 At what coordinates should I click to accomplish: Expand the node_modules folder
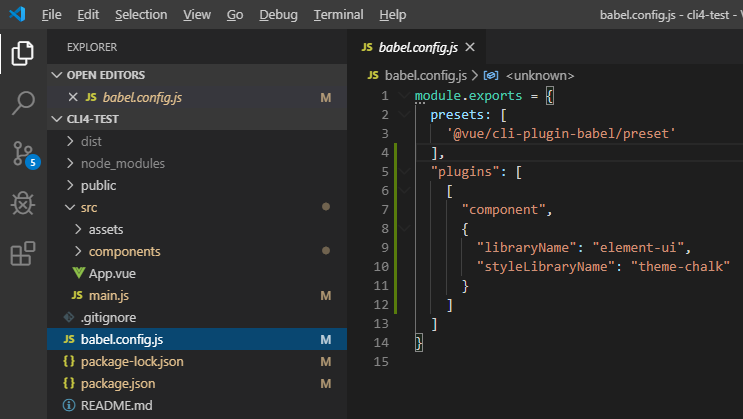[x=70, y=163]
